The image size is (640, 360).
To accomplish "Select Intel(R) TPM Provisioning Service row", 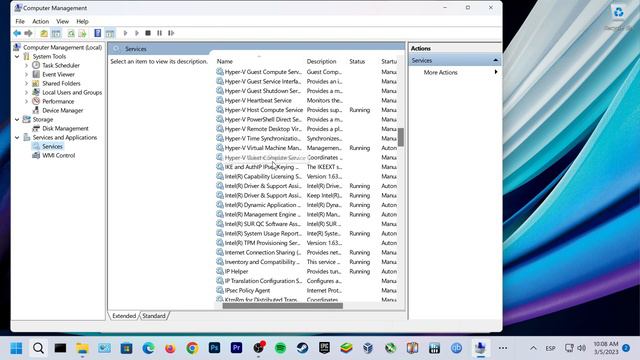I will click(x=306, y=243).
